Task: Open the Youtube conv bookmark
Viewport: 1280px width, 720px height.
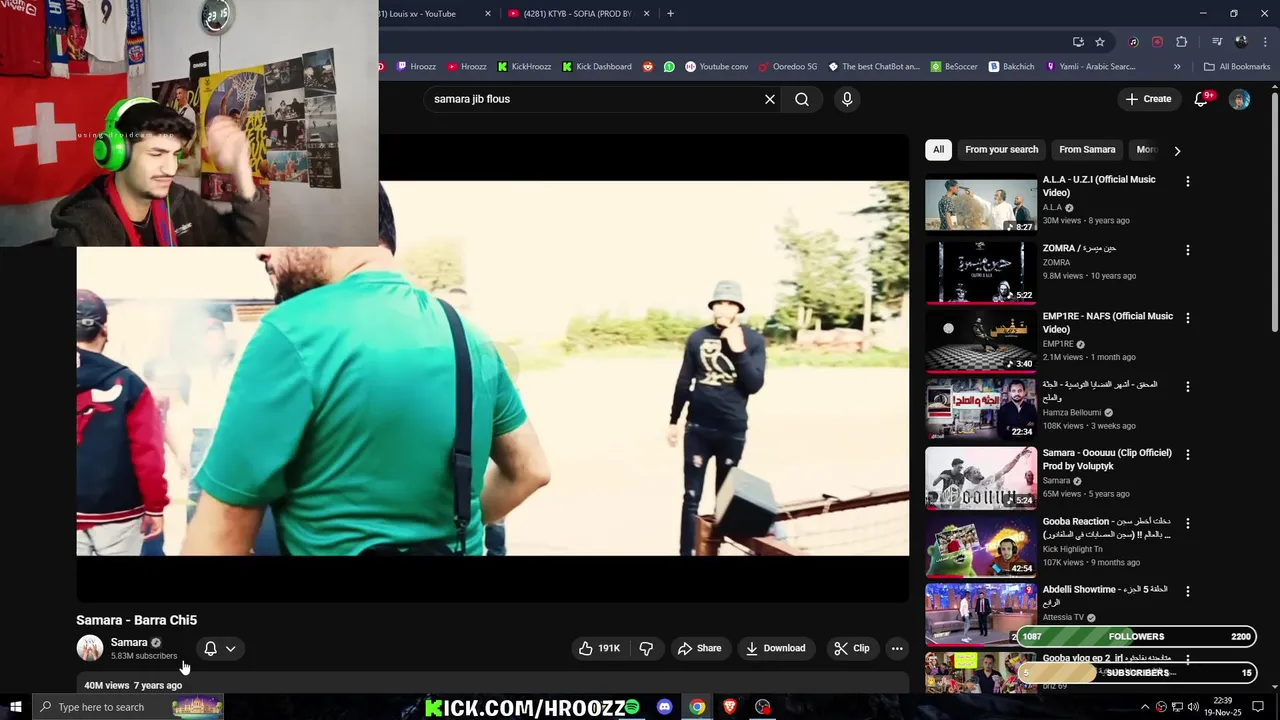Action: pyautogui.click(x=716, y=67)
